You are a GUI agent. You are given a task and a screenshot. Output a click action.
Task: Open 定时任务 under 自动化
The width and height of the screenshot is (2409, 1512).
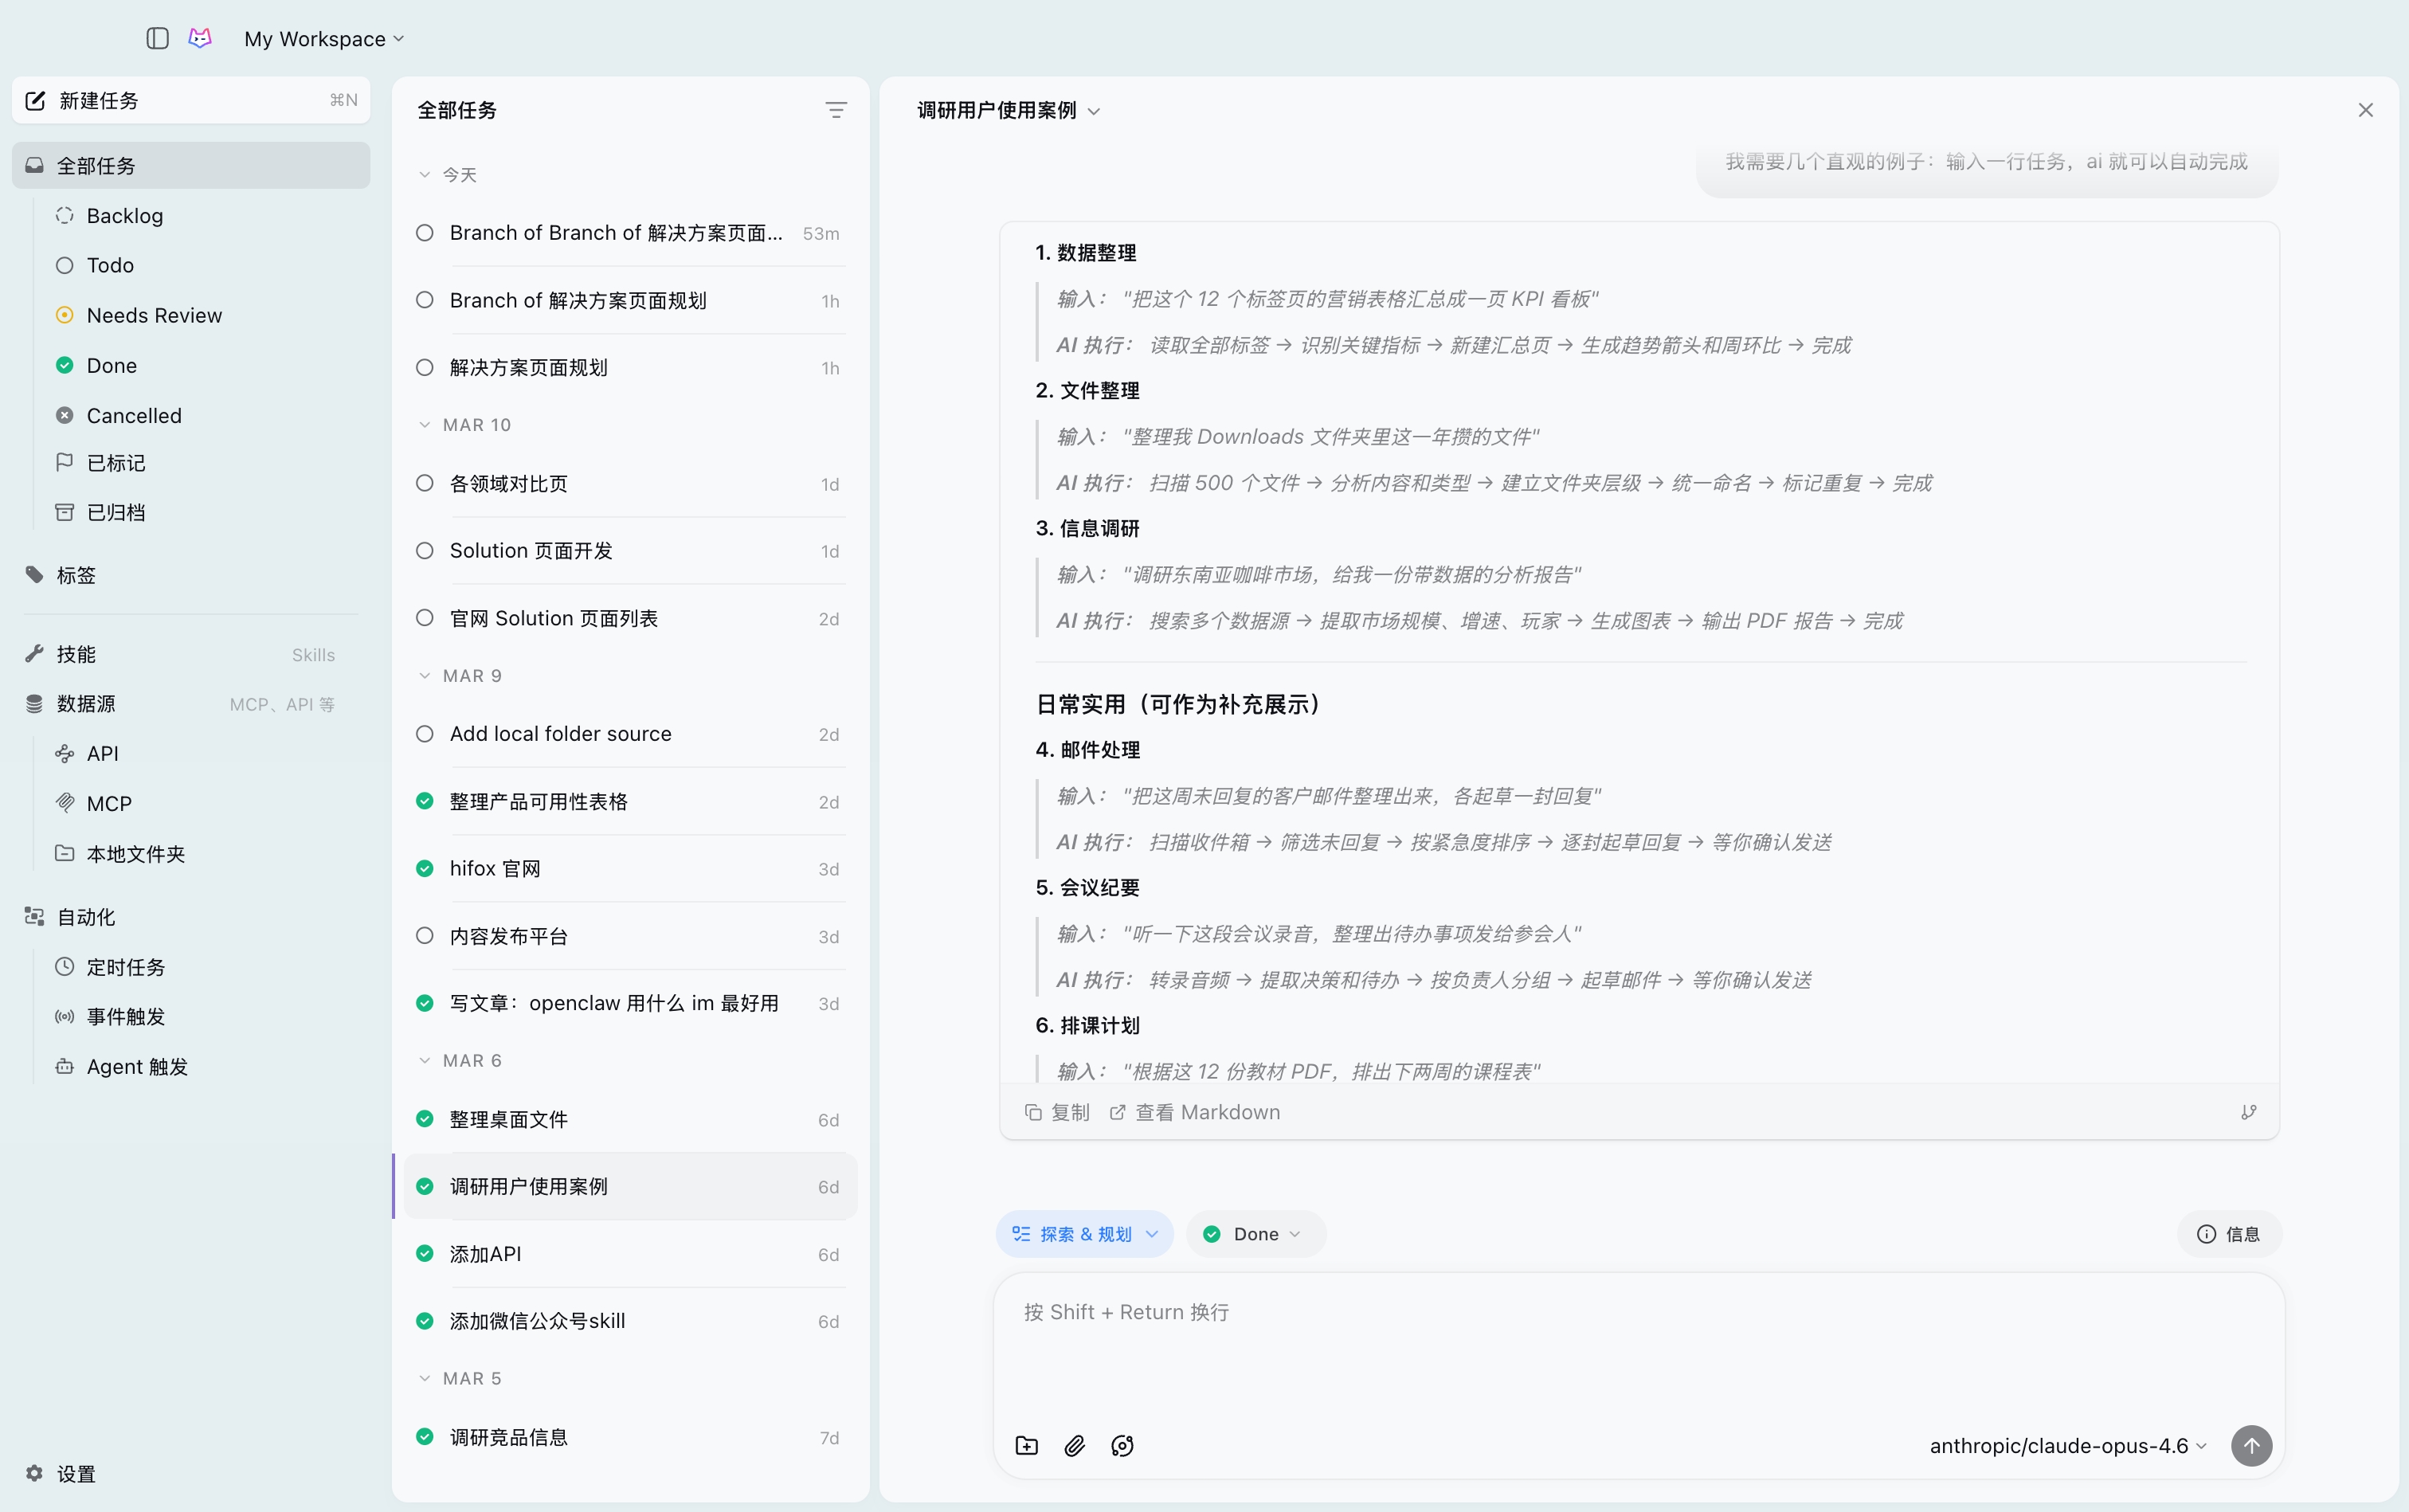(x=124, y=966)
